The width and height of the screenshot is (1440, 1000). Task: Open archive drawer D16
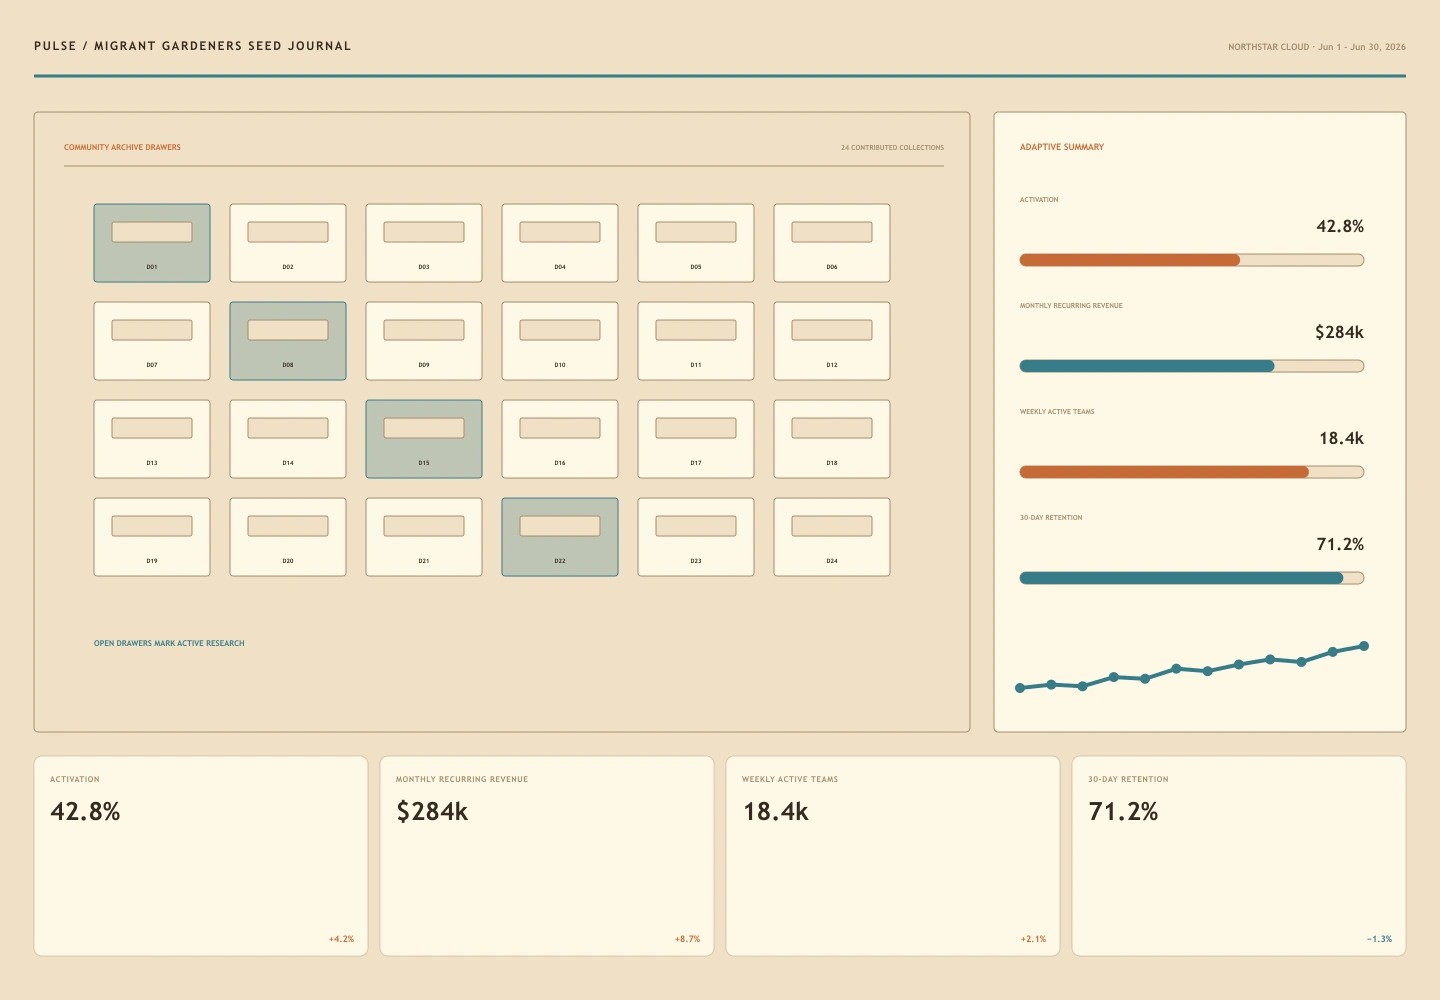(560, 439)
